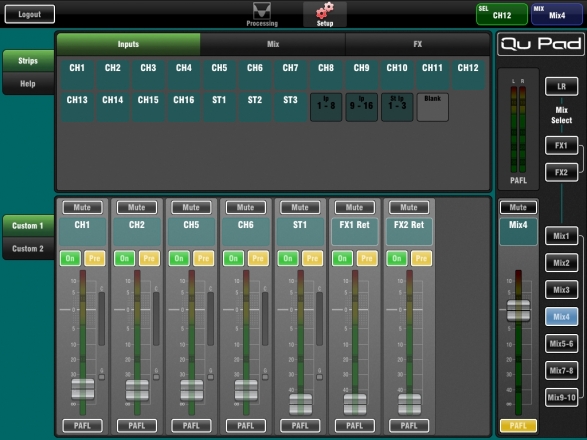Open the Custom 2 strip layer

[28, 249]
